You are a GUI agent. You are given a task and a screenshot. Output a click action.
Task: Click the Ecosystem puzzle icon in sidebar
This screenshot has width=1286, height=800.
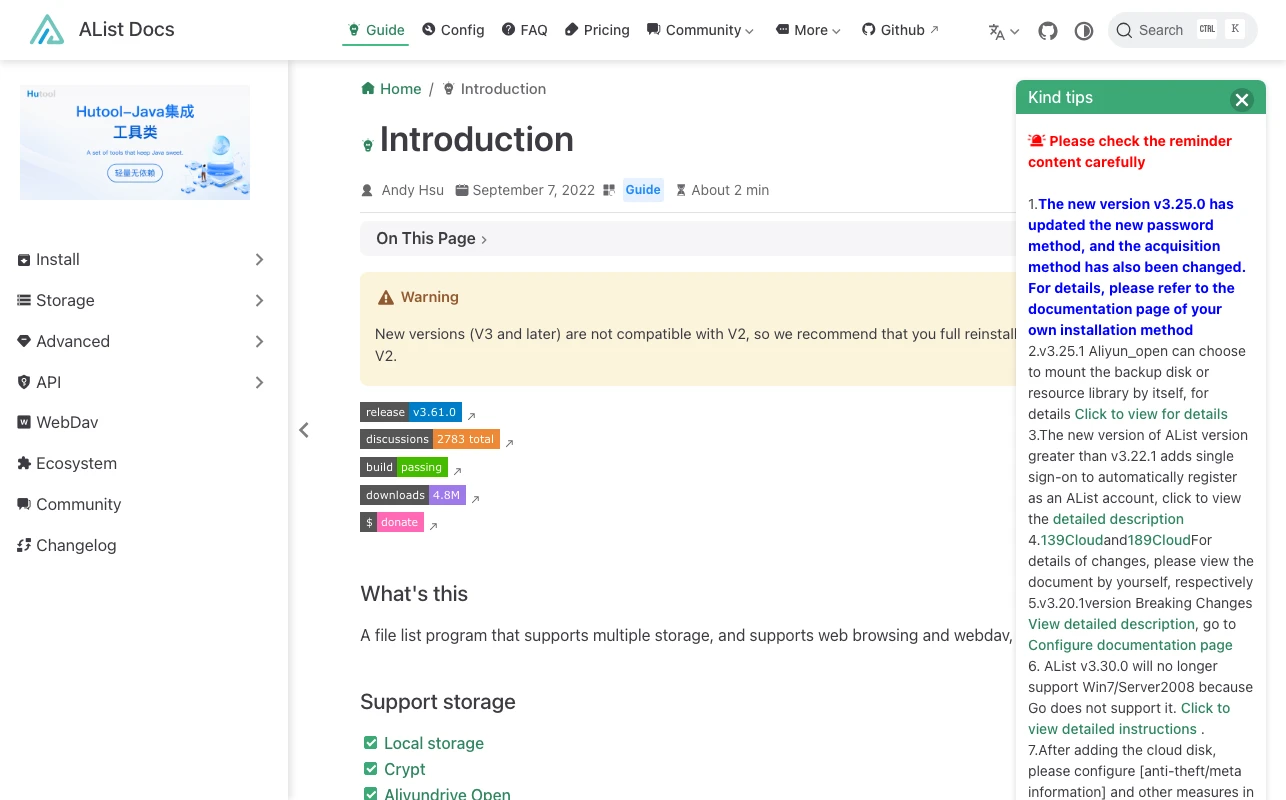tap(24, 464)
